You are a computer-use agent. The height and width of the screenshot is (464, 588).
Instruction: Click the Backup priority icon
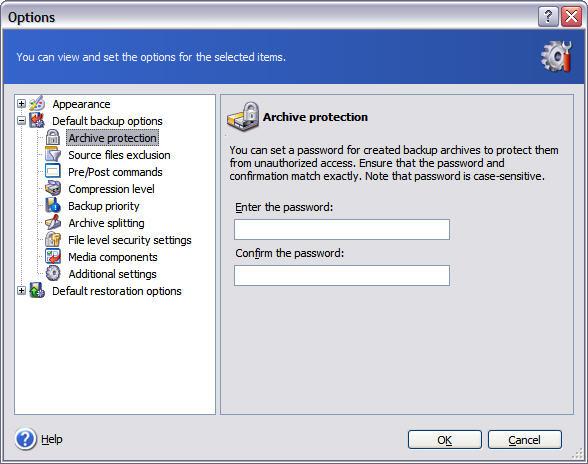(53, 206)
